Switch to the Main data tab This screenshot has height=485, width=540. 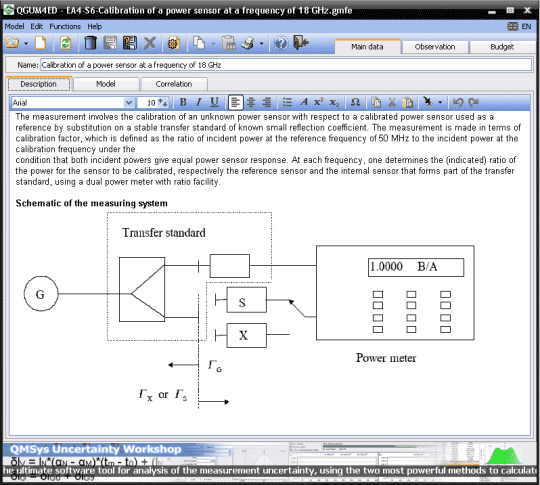click(x=367, y=47)
